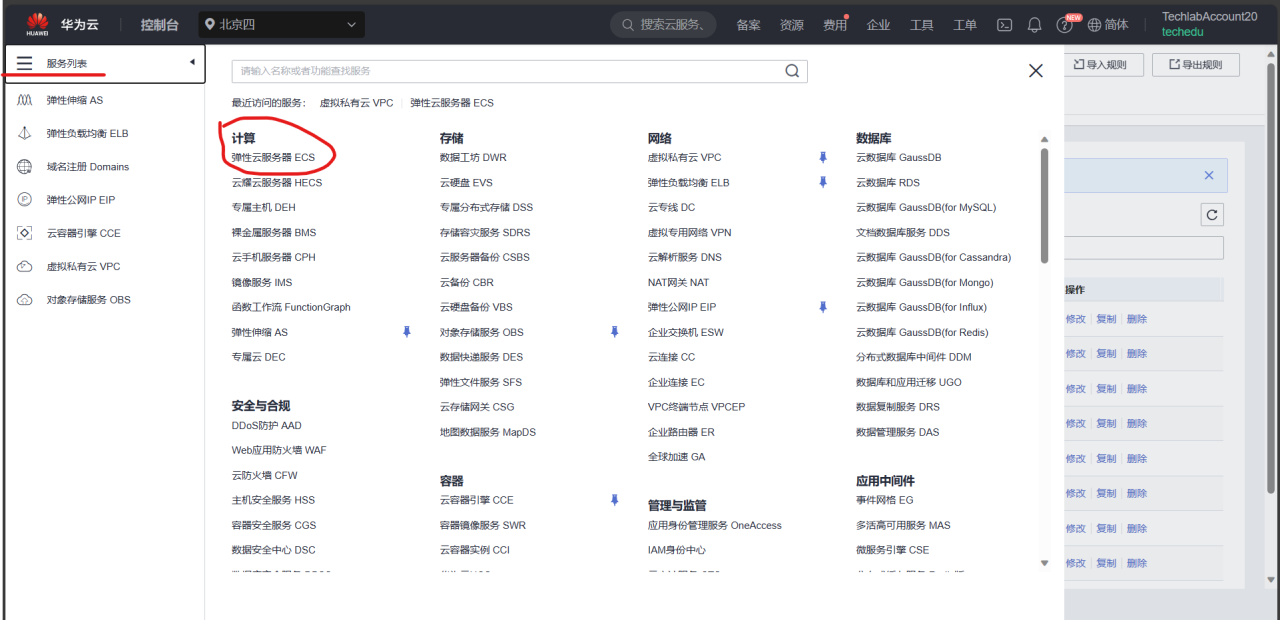Viewport: 1280px width, 620px height.
Task: Unpin 弹性负载均衡 ELB service
Action: pyautogui.click(x=821, y=182)
